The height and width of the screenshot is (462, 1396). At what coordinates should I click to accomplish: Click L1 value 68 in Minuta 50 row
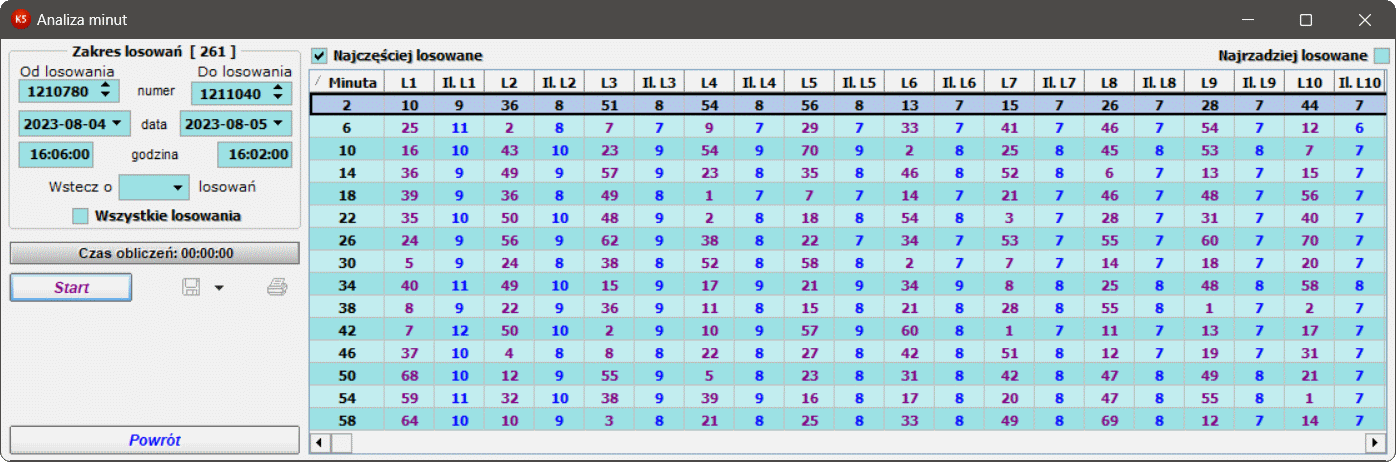pos(409,375)
